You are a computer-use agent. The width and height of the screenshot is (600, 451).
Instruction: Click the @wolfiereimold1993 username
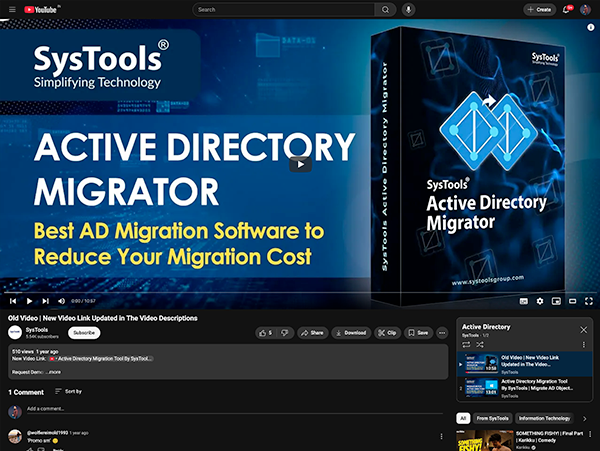point(47,433)
